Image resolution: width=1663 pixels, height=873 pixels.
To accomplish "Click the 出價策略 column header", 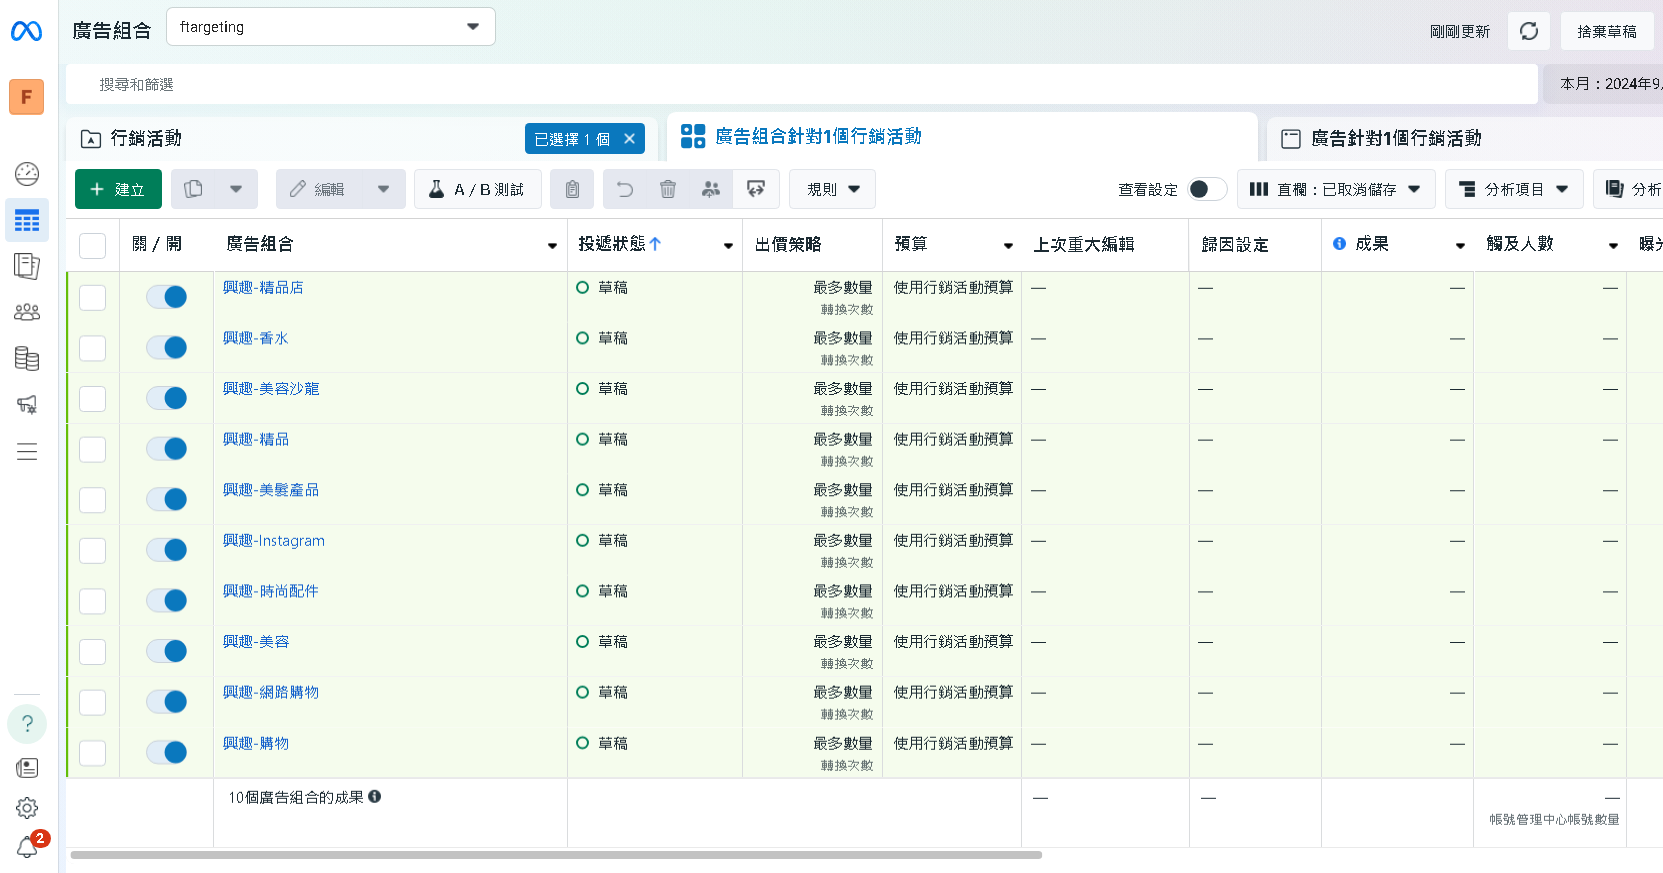I will click(788, 245).
